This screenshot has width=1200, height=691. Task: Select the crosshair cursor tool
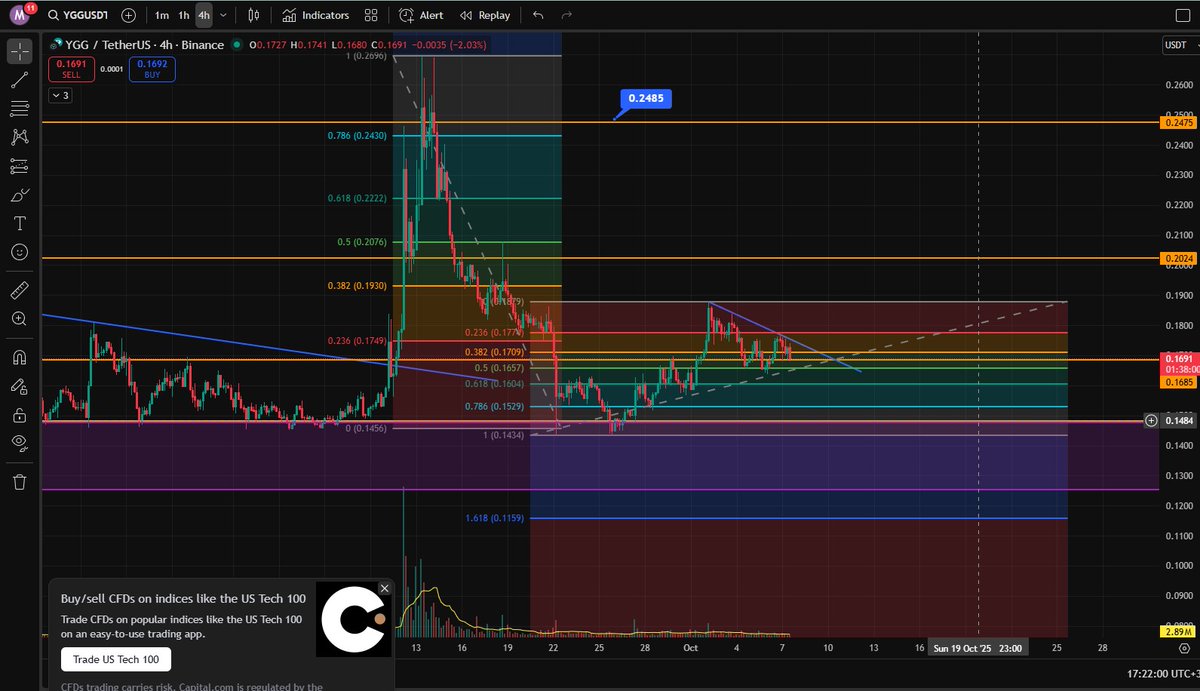pyautogui.click(x=20, y=51)
